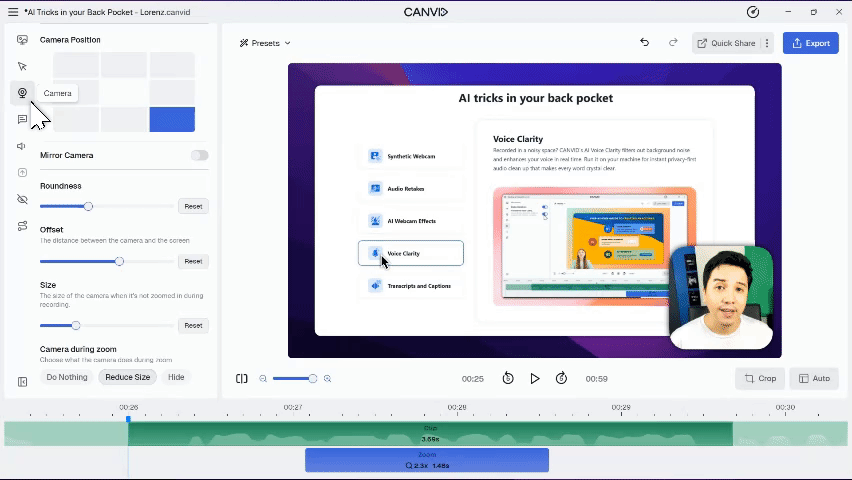This screenshot has height=480, width=852.
Task: Open the Presets dropdown
Action: click(x=265, y=43)
